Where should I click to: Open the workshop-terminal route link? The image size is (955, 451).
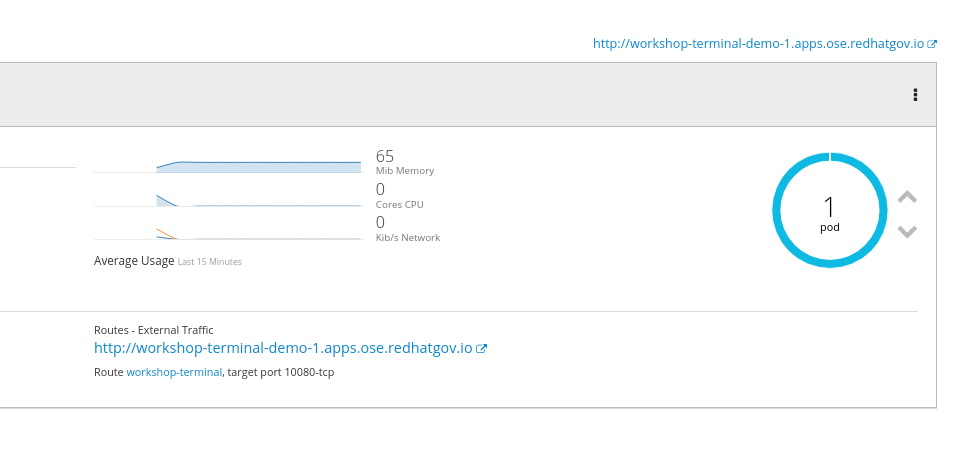point(174,373)
